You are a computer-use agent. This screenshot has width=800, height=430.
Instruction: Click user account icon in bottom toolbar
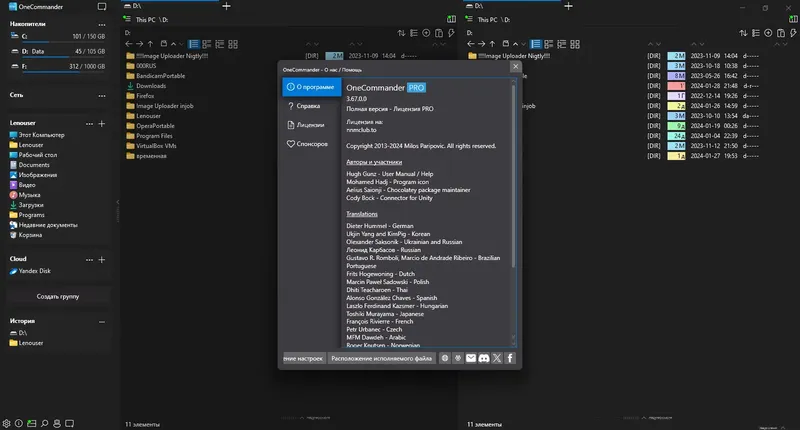[x=57, y=423]
